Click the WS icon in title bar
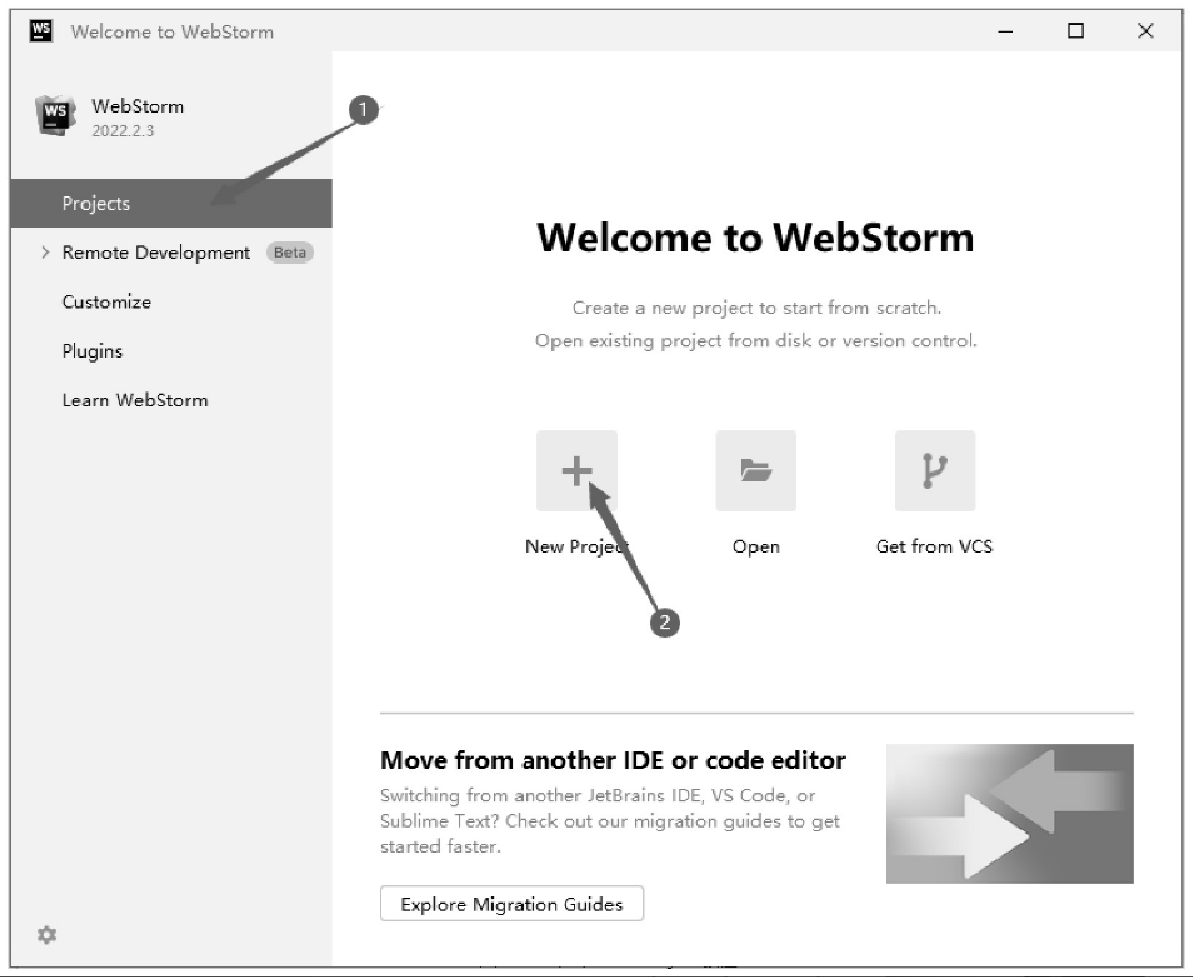Viewport: 1193px width, 977px height. pyautogui.click(x=41, y=31)
